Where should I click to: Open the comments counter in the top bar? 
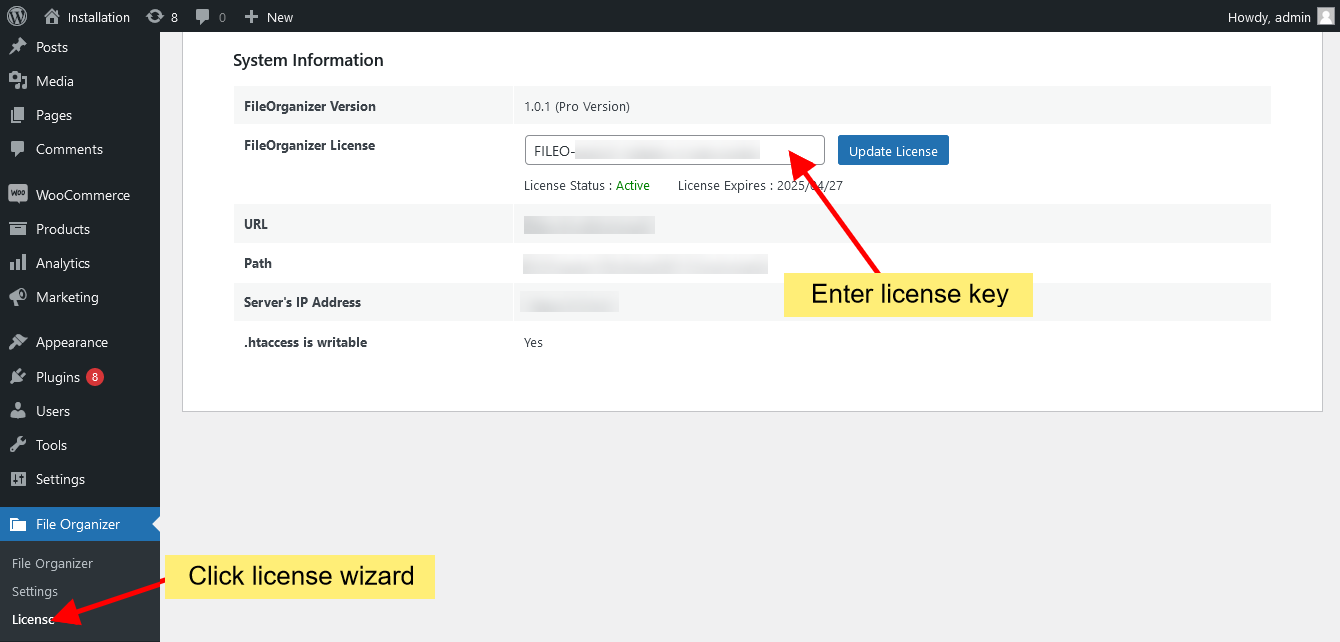click(207, 16)
